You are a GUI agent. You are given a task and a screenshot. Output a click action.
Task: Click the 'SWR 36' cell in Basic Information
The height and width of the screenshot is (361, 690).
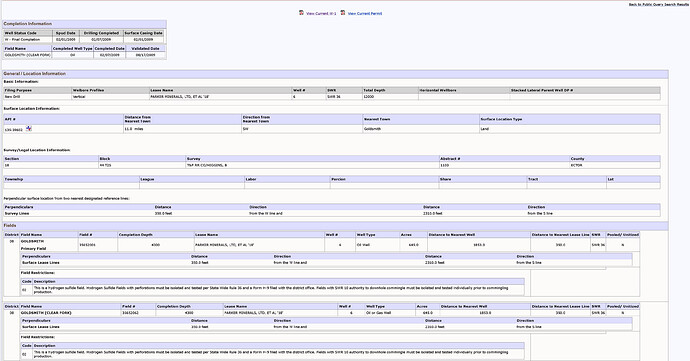tap(344, 96)
